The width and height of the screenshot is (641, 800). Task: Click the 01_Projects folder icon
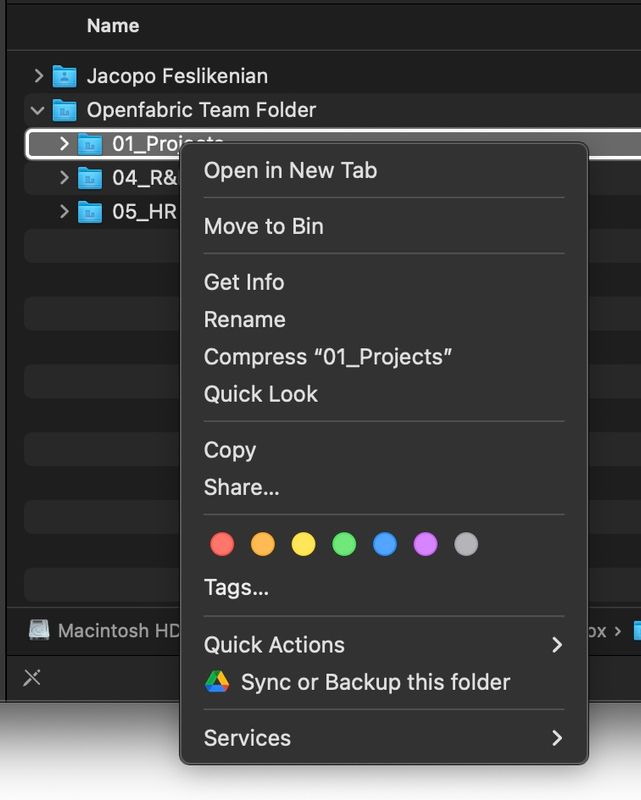[x=90, y=144]
